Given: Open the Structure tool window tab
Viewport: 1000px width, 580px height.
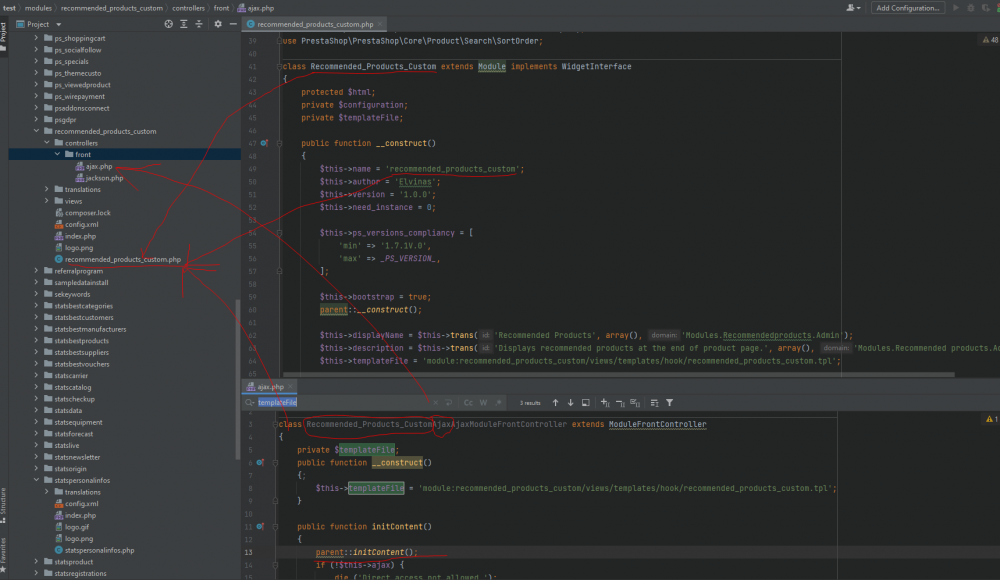Looking at the screenshot, I should [x=4, y=500].
